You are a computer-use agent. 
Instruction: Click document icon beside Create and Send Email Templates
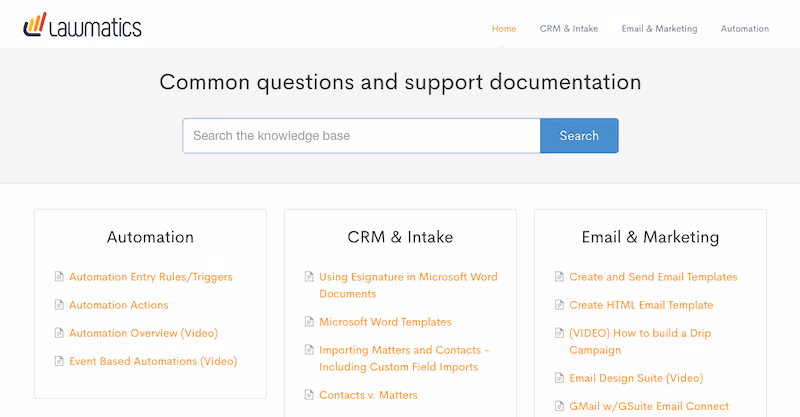[x=559, y=277]
